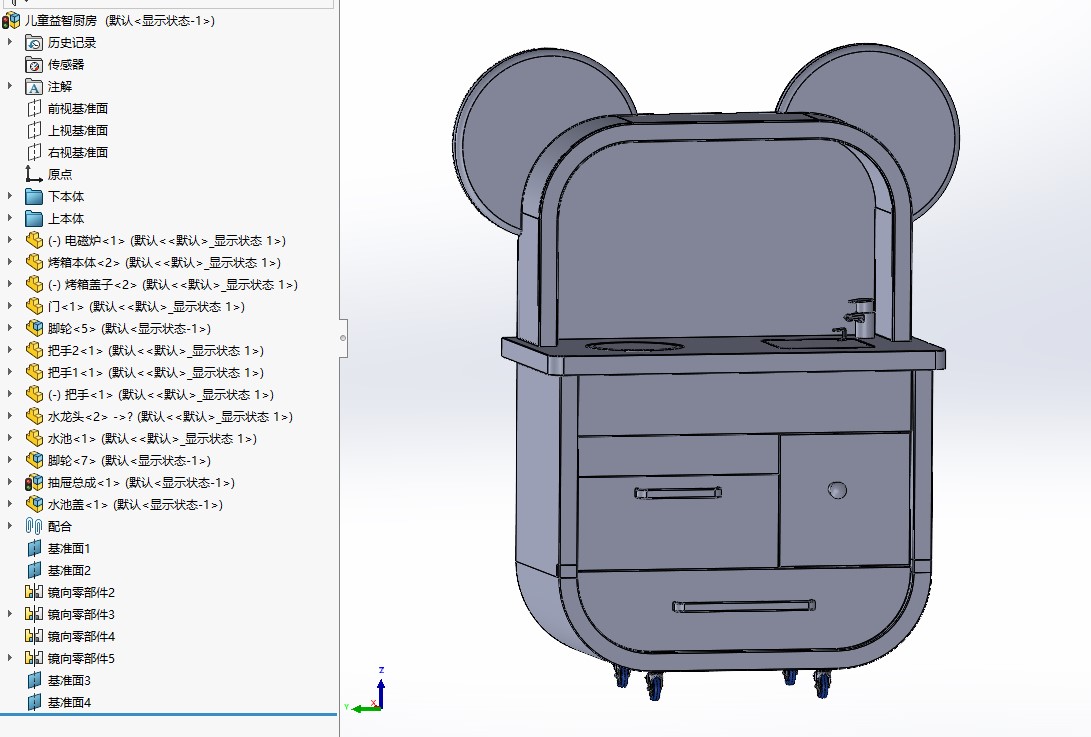The width and height of the screenshot is (1091, 737).
Task: Click the 把手2<1> part icon
Action: point(34,351)
